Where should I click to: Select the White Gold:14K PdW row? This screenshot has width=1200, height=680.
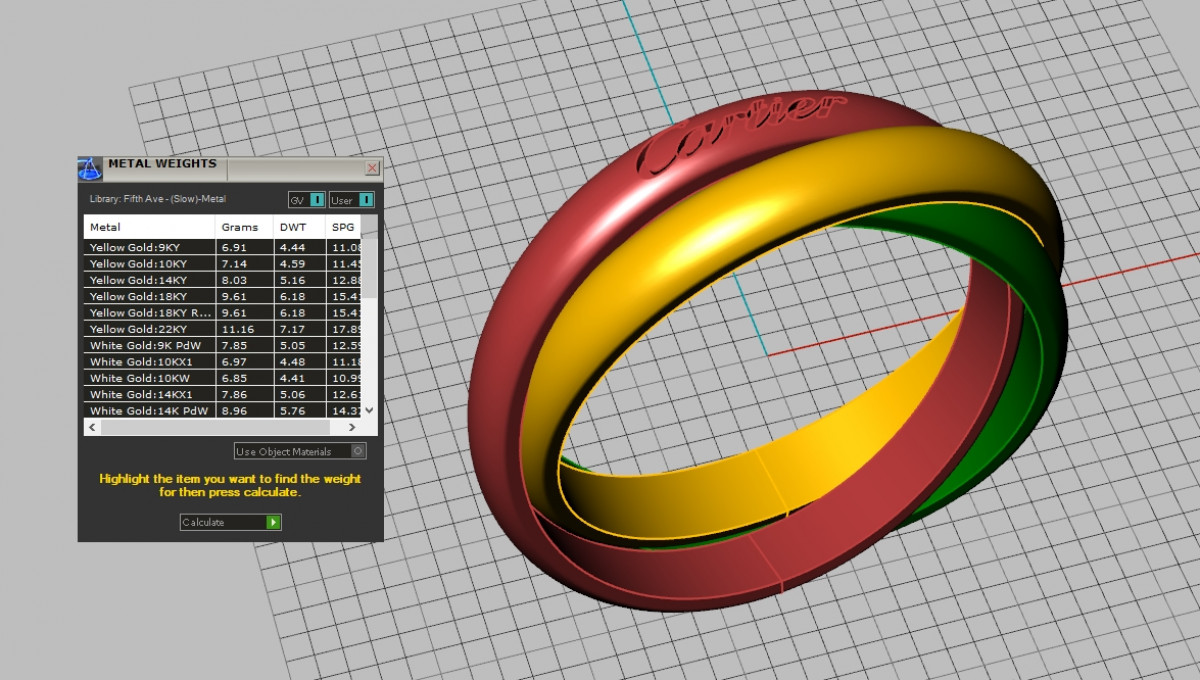point(150,410)
